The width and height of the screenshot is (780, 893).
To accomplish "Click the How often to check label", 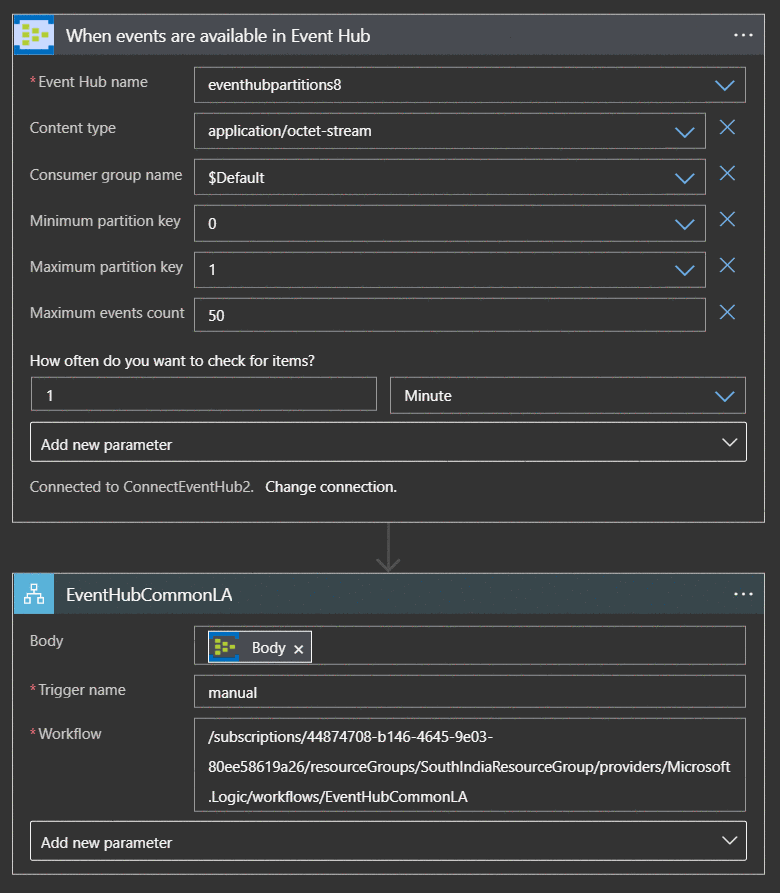I will tap(172, 361).
